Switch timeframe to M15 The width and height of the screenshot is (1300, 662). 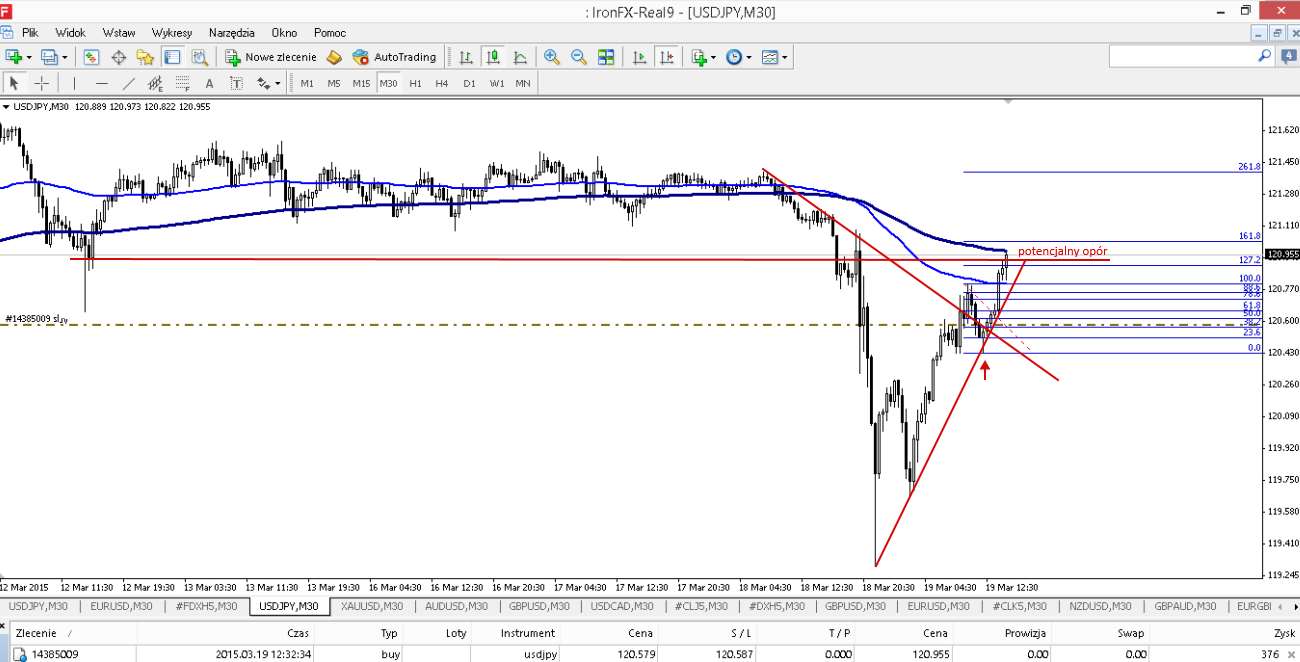(x=361, y=83)
